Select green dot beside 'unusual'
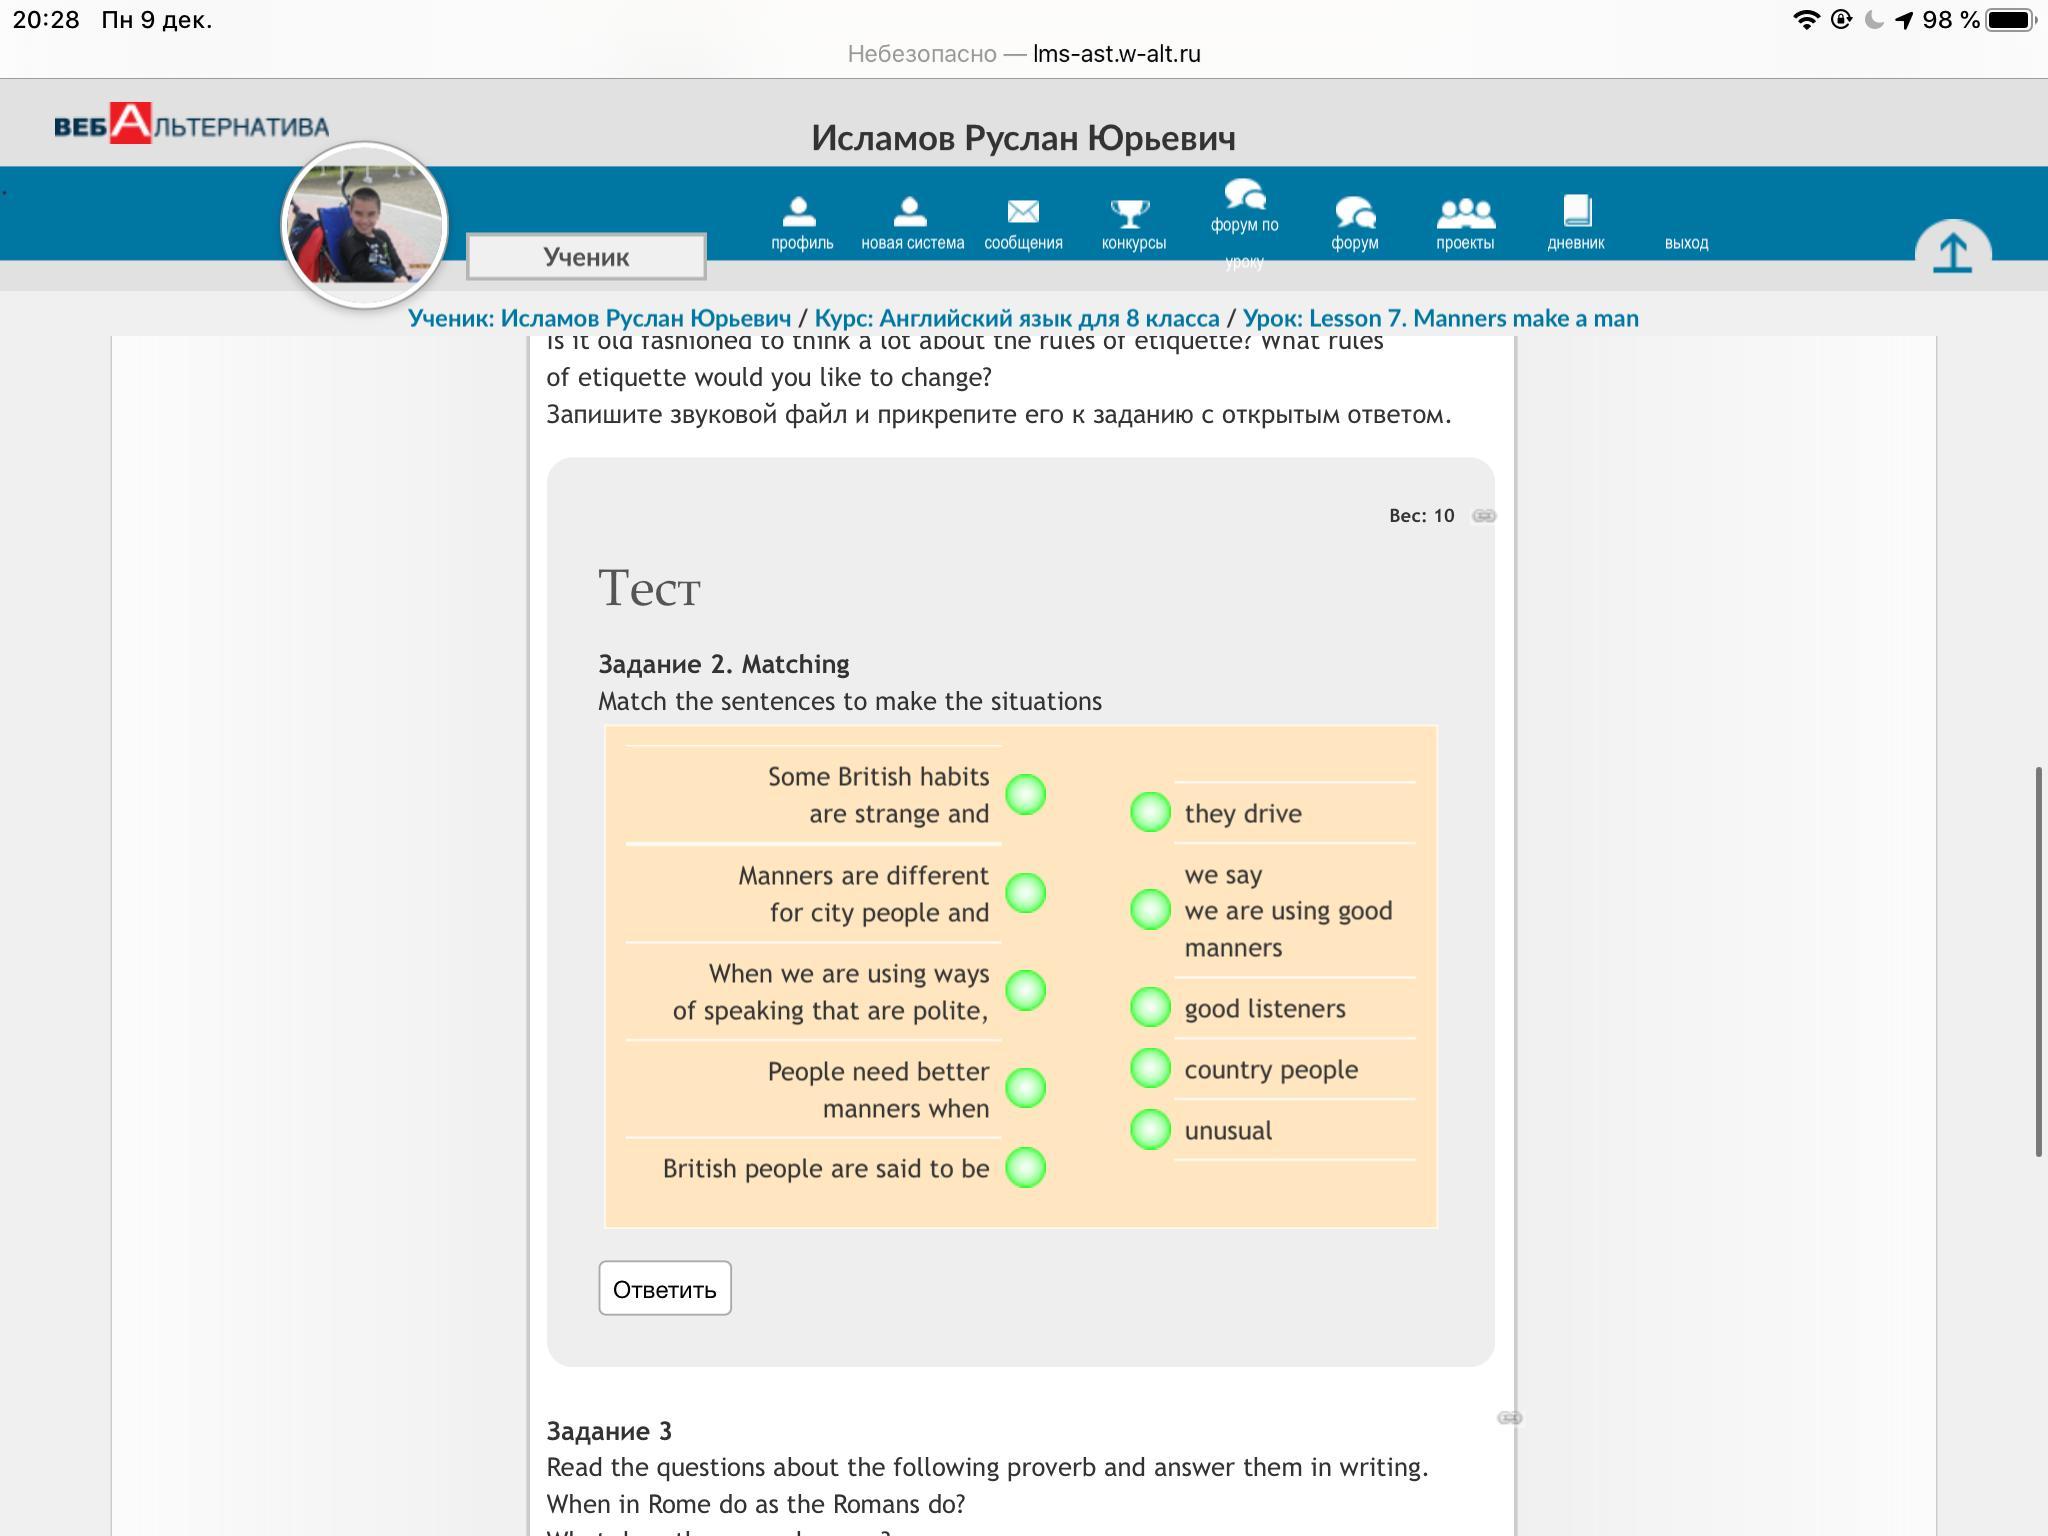Screen dimensions: 2048x1536 click(1150, 1129)
